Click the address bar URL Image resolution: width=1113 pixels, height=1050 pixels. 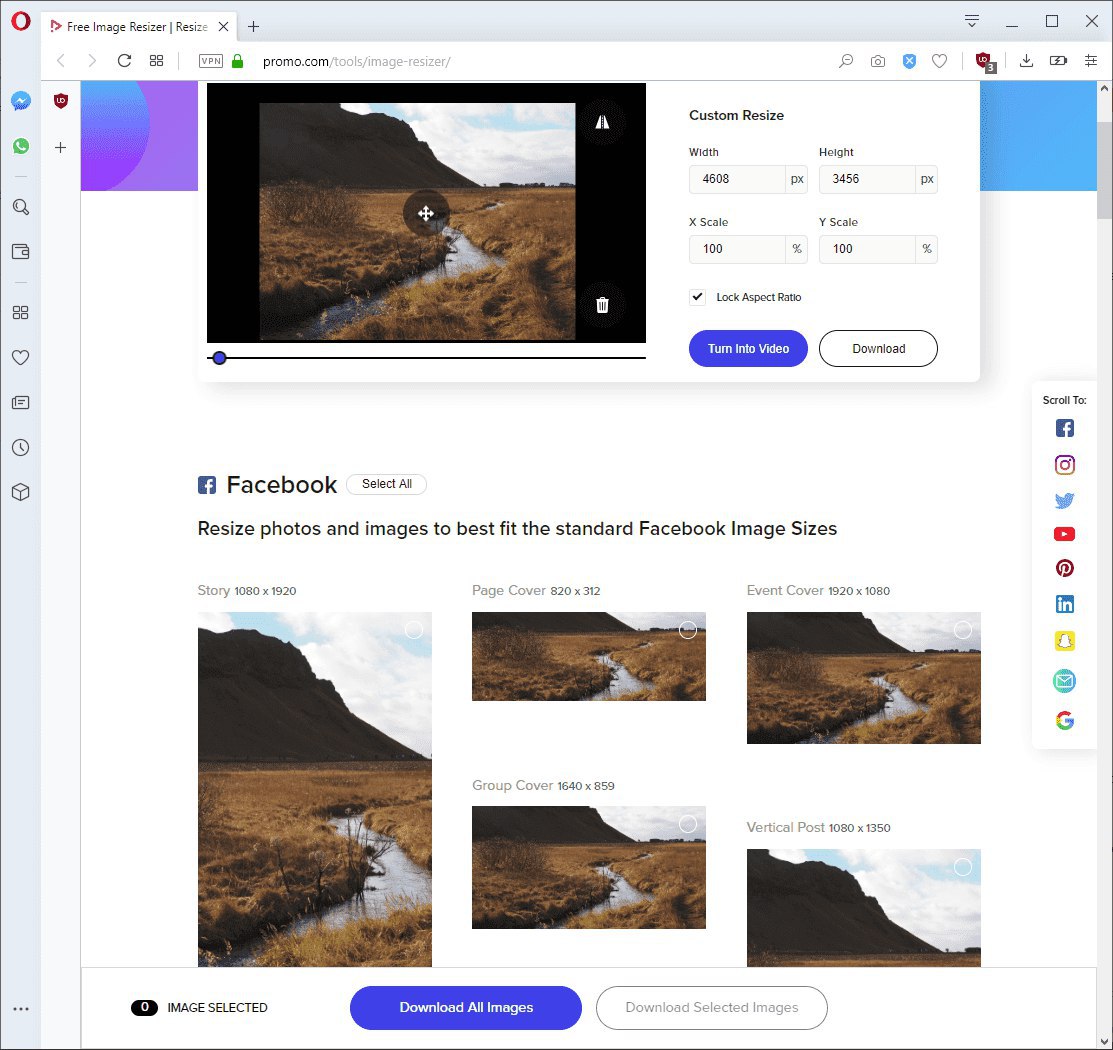coord(356,62)
